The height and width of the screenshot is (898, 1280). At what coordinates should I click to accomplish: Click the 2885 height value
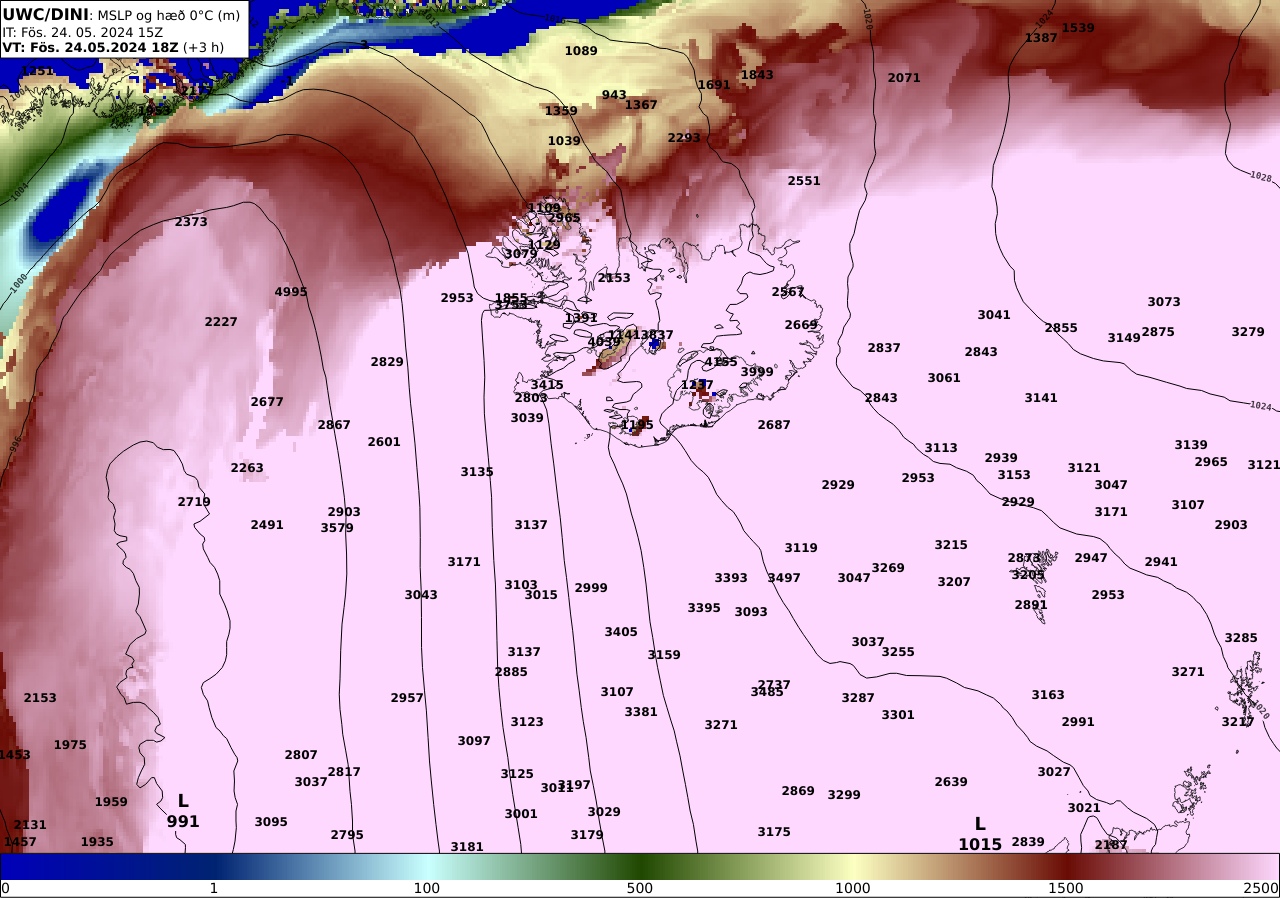pyautogui.click(x=511, y=672)
